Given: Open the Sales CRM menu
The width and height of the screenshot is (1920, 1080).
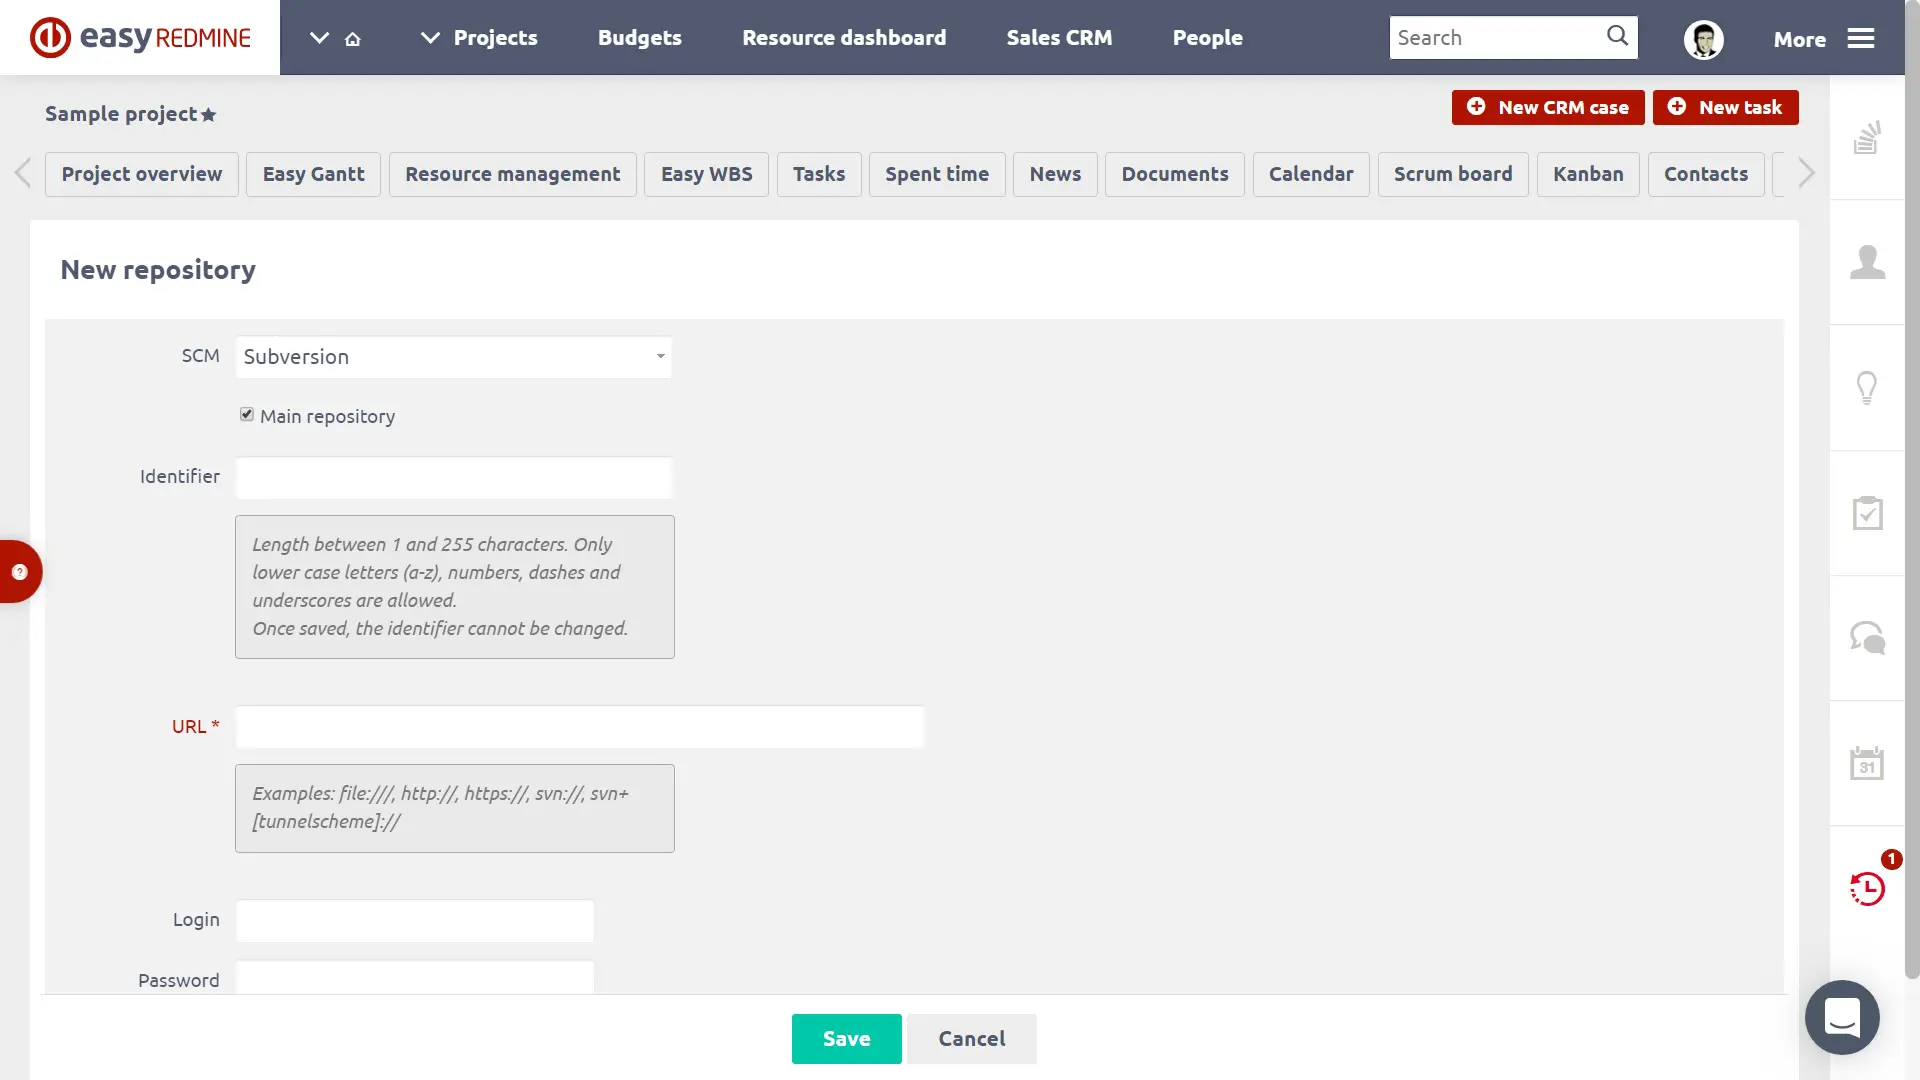Looking at the screenshot, I should tap(1059, 37).
